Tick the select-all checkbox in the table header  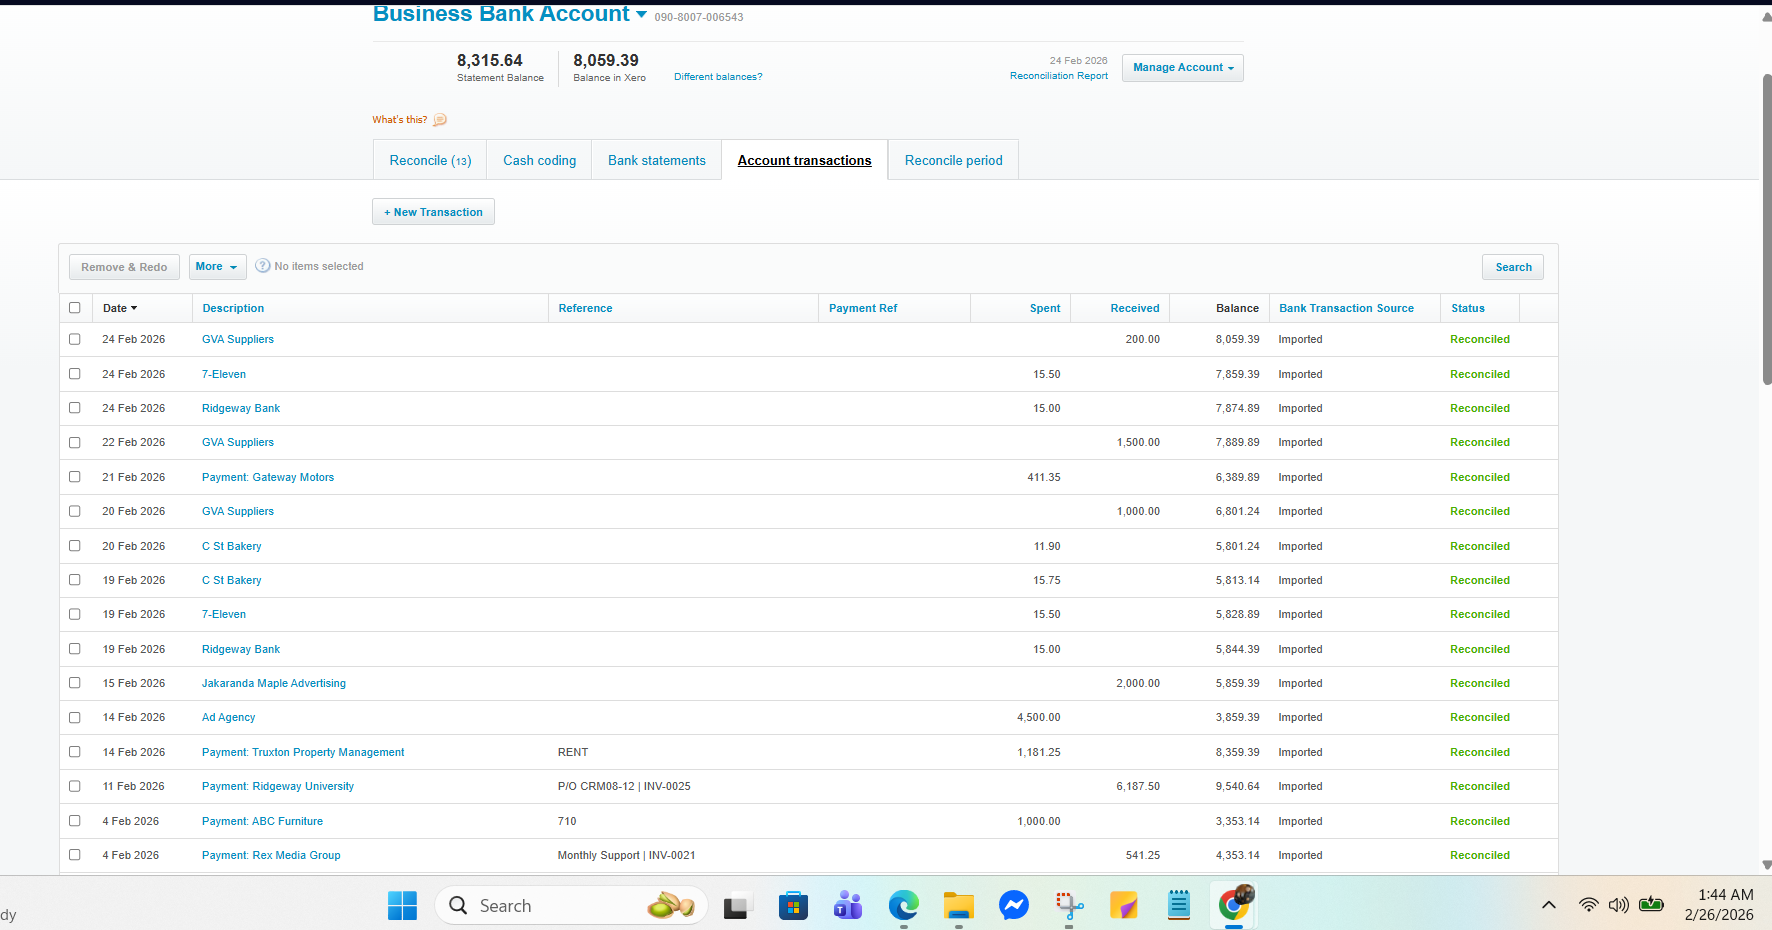pyautogui.click(x=75, y=308)
